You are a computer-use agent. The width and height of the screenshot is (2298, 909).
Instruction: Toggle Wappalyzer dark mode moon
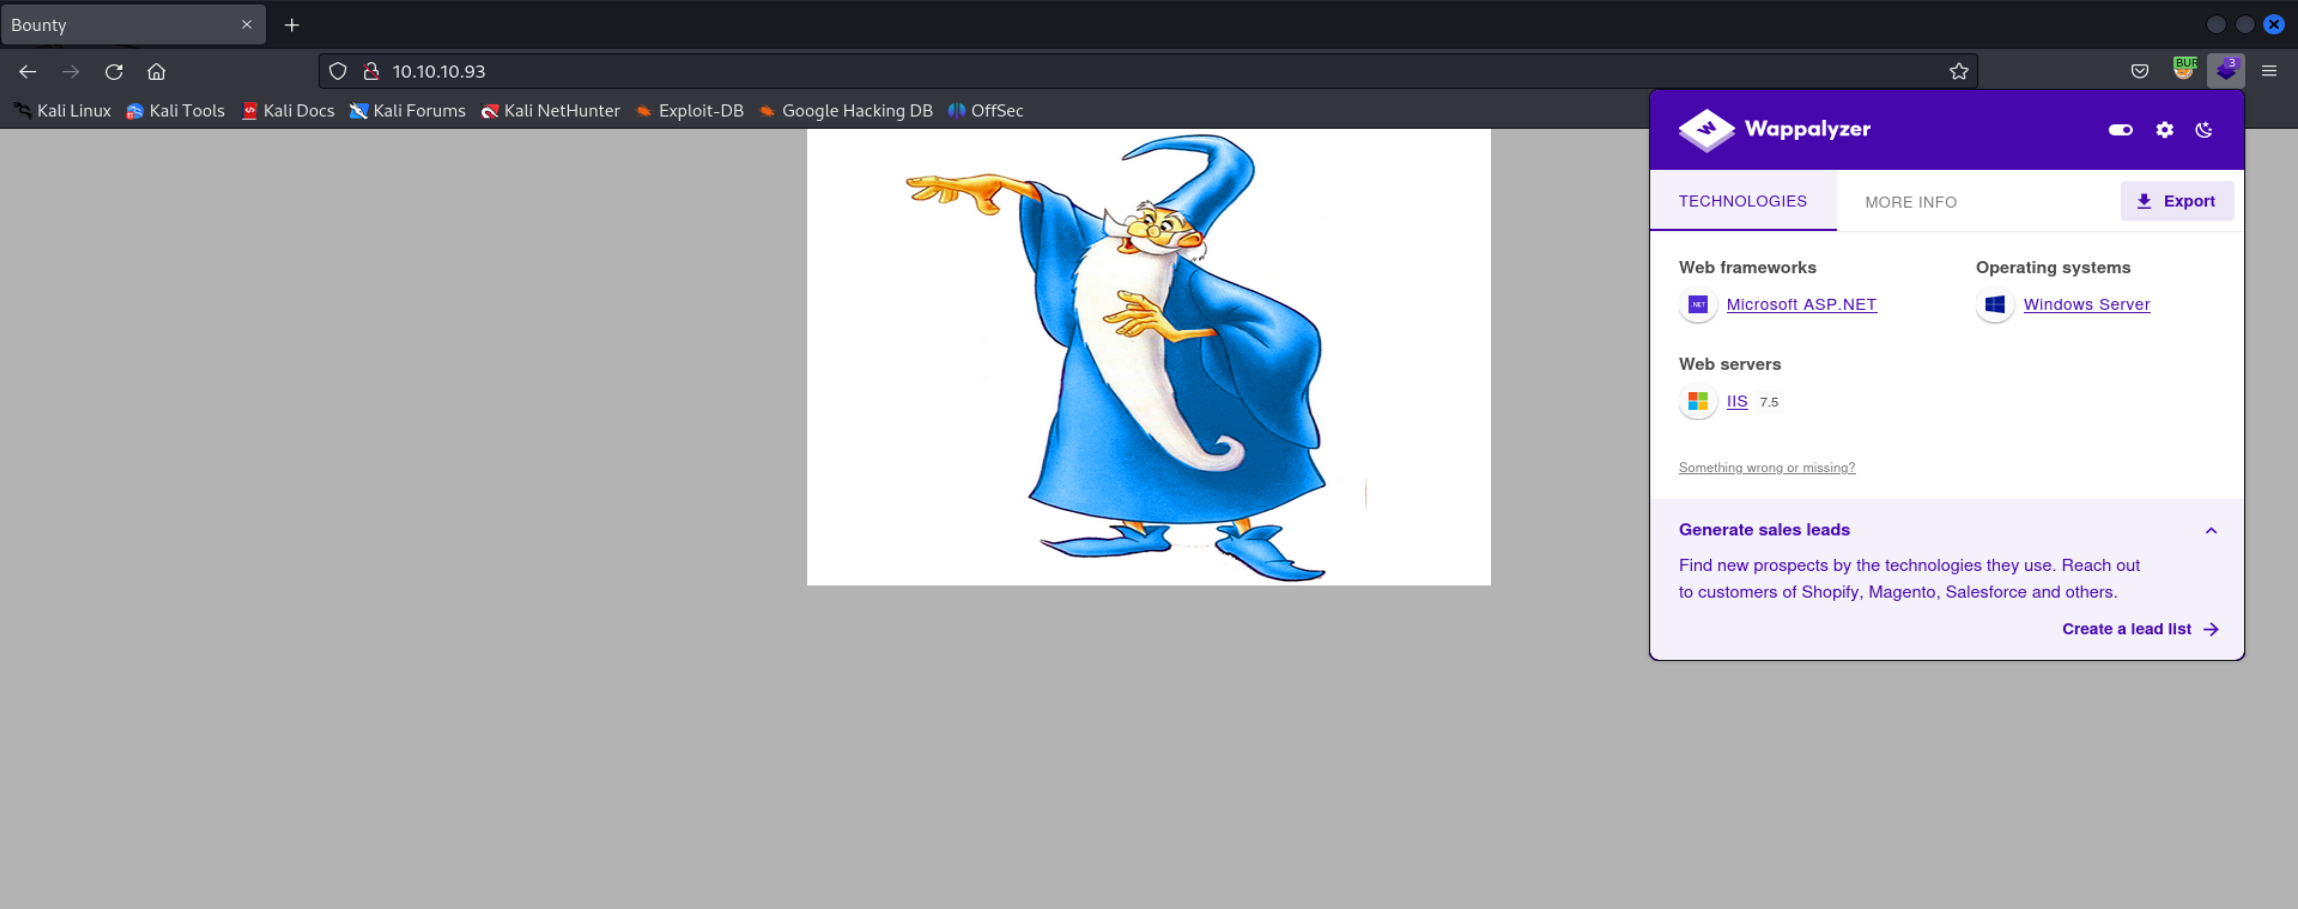[2204, 130]
